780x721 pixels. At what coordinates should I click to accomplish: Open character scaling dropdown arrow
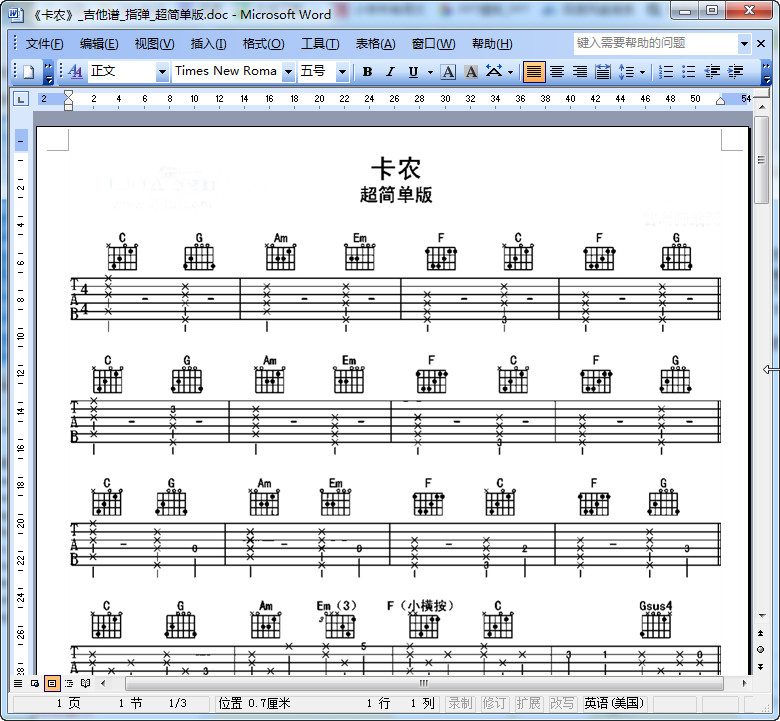click(x=510, y=73)
